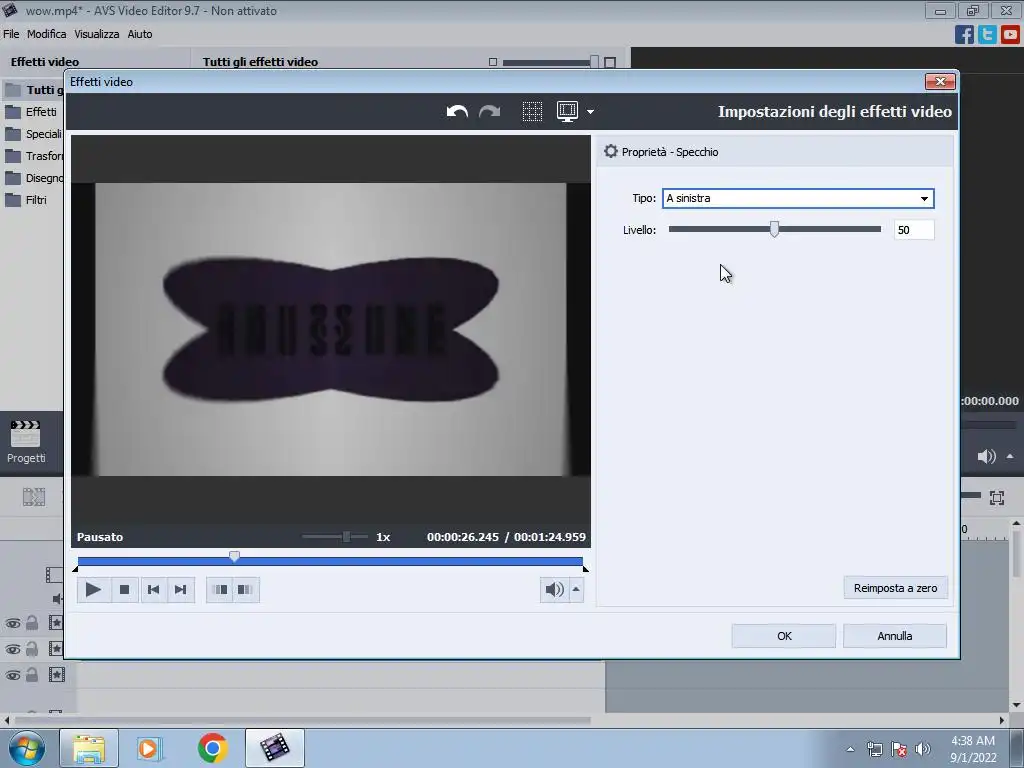Click the Redo arrow in the effects dialog

(489, 112)
